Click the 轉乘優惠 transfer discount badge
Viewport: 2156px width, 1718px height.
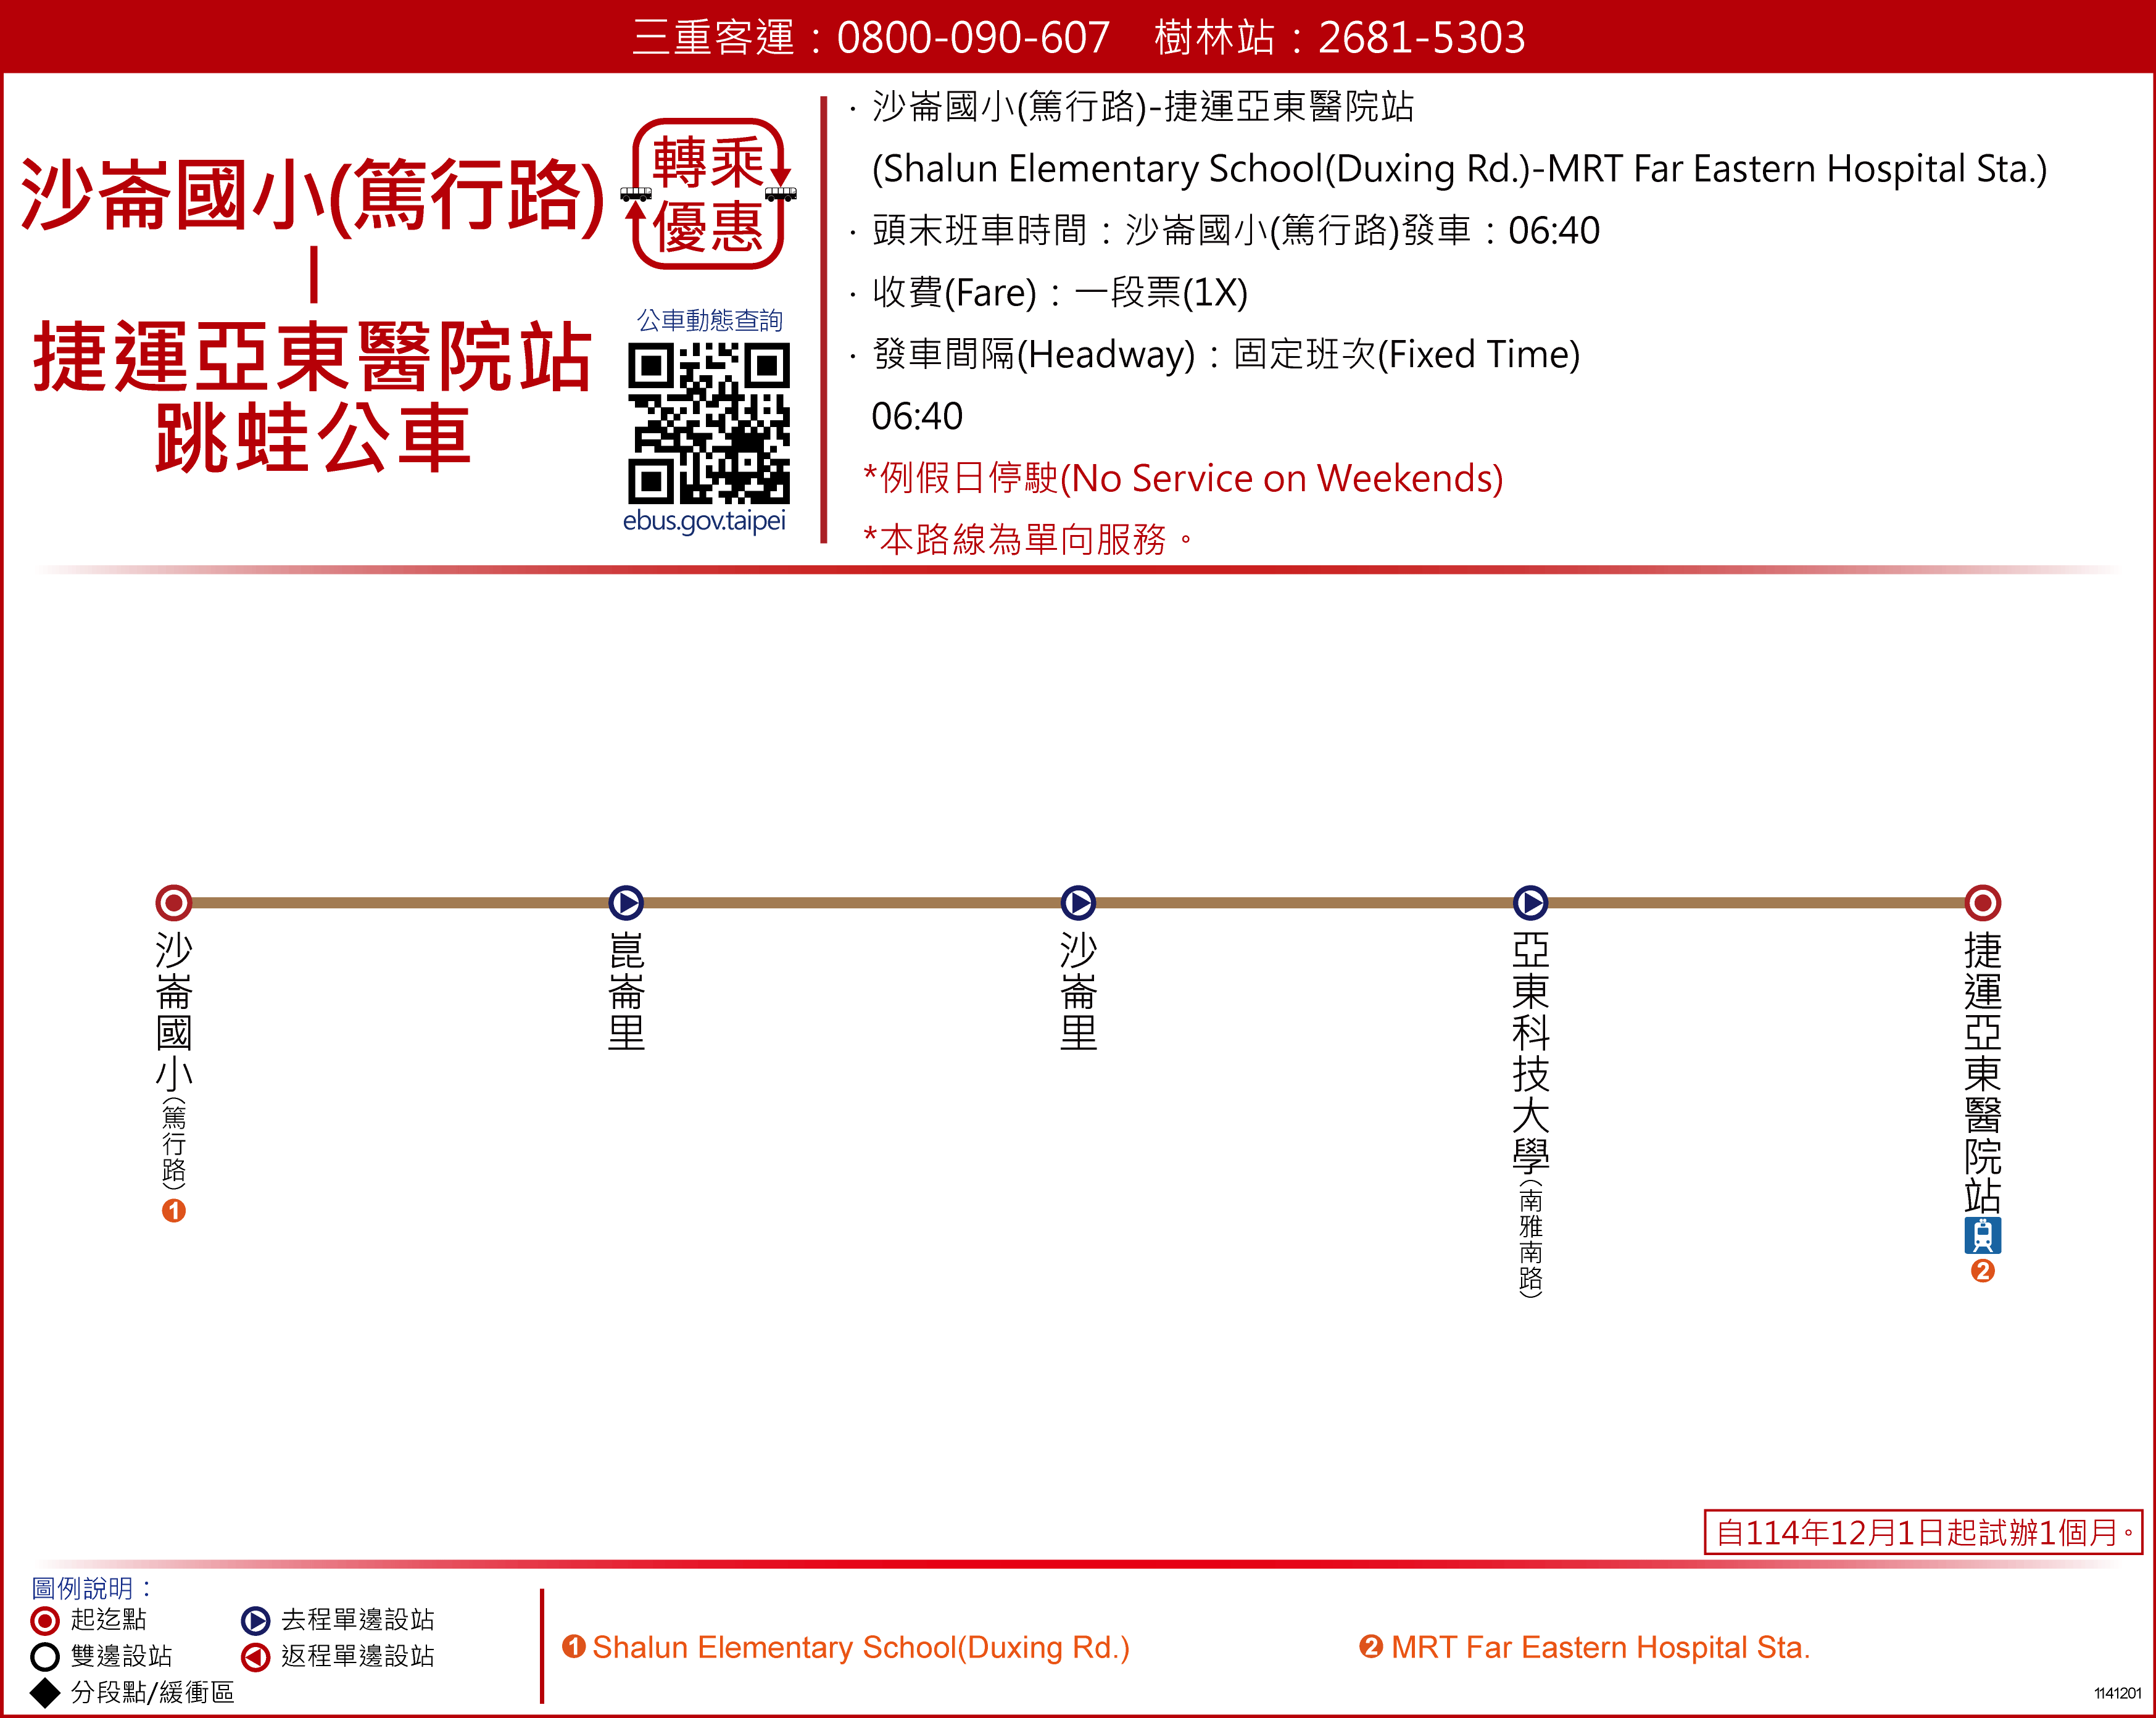pos(708,195)
